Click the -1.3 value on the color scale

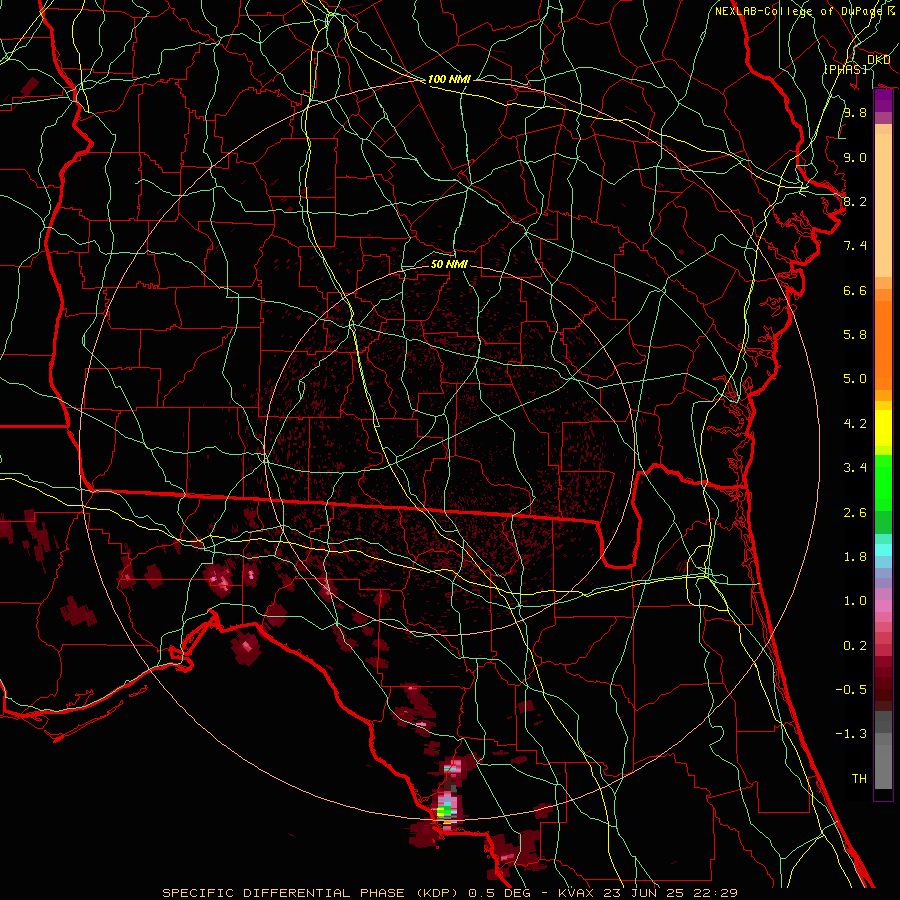851,734
